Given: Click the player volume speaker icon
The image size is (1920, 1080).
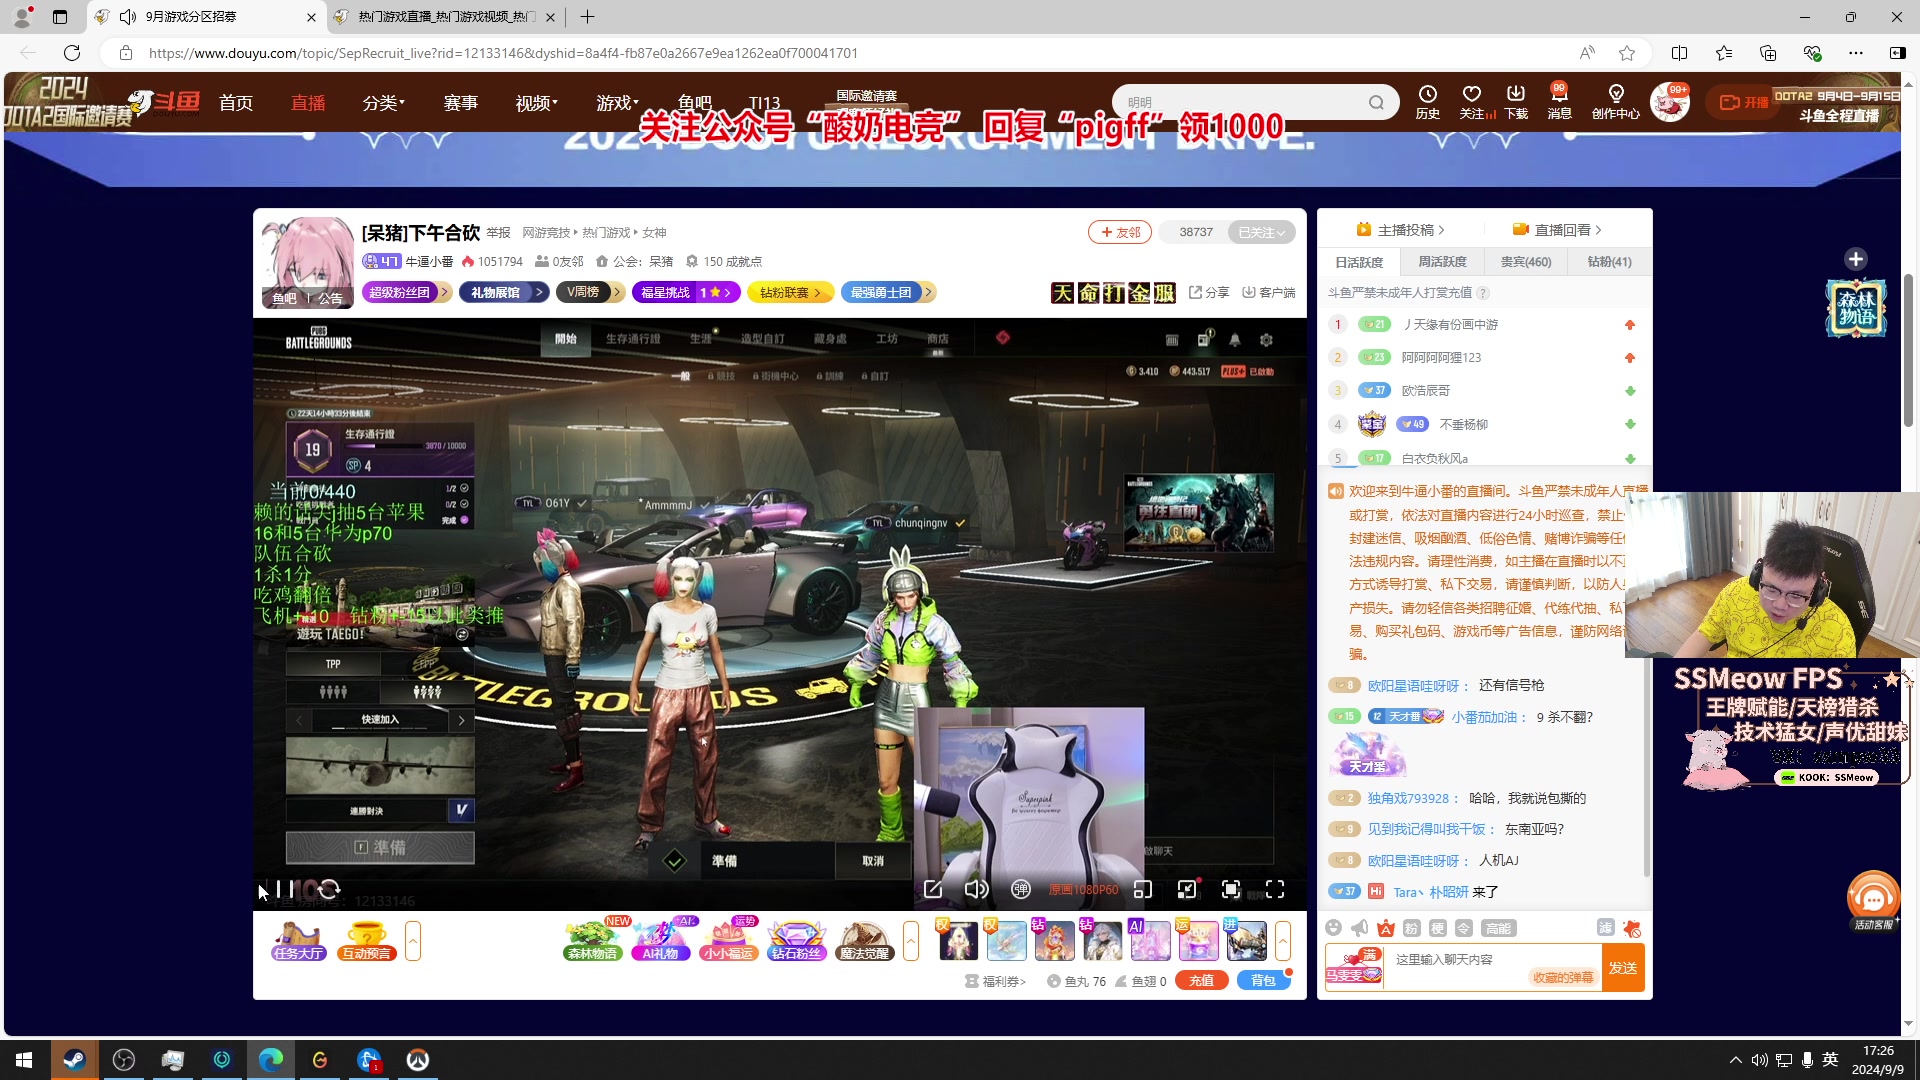Looking at the screenshot, I should pyautogui.click(x=976, y=889).
